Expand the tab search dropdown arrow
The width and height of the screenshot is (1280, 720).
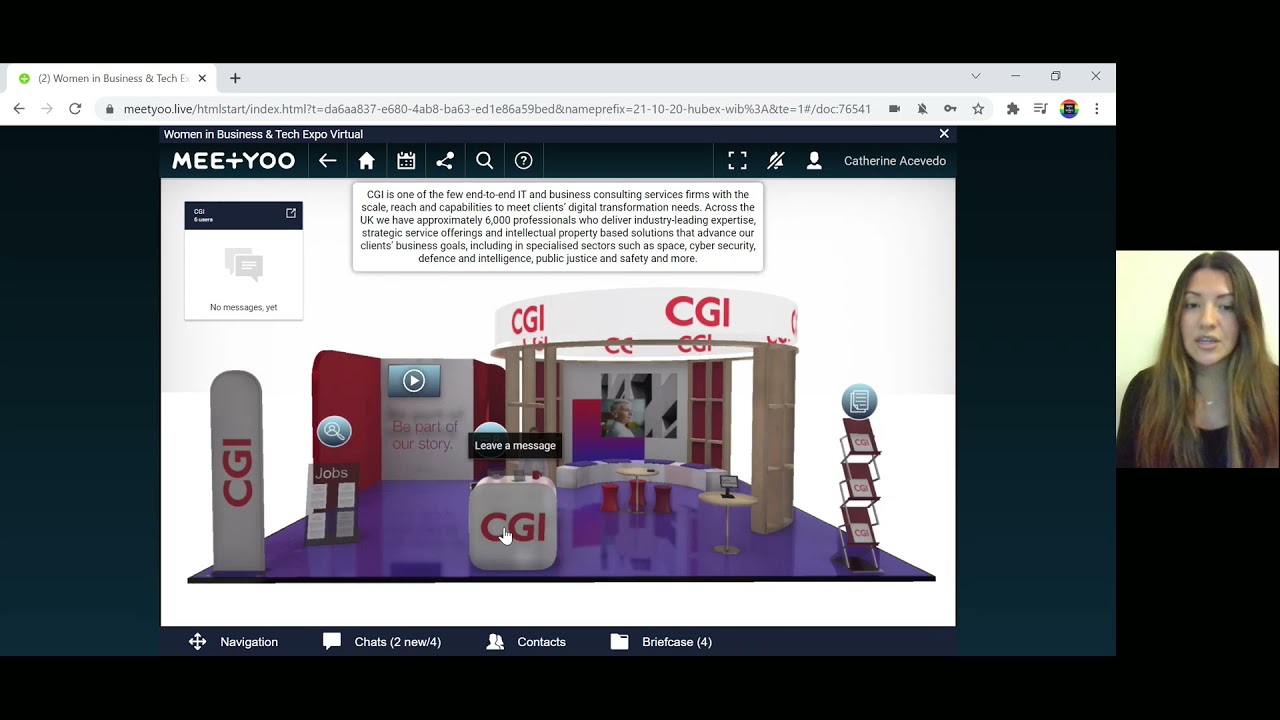tap(976, 76)
